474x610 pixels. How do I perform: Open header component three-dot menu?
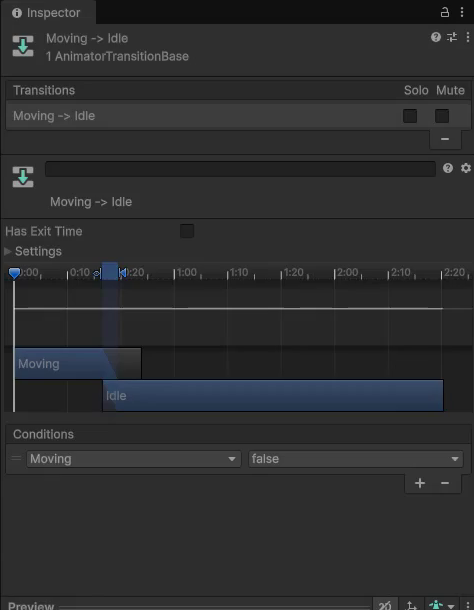(467, 37)
